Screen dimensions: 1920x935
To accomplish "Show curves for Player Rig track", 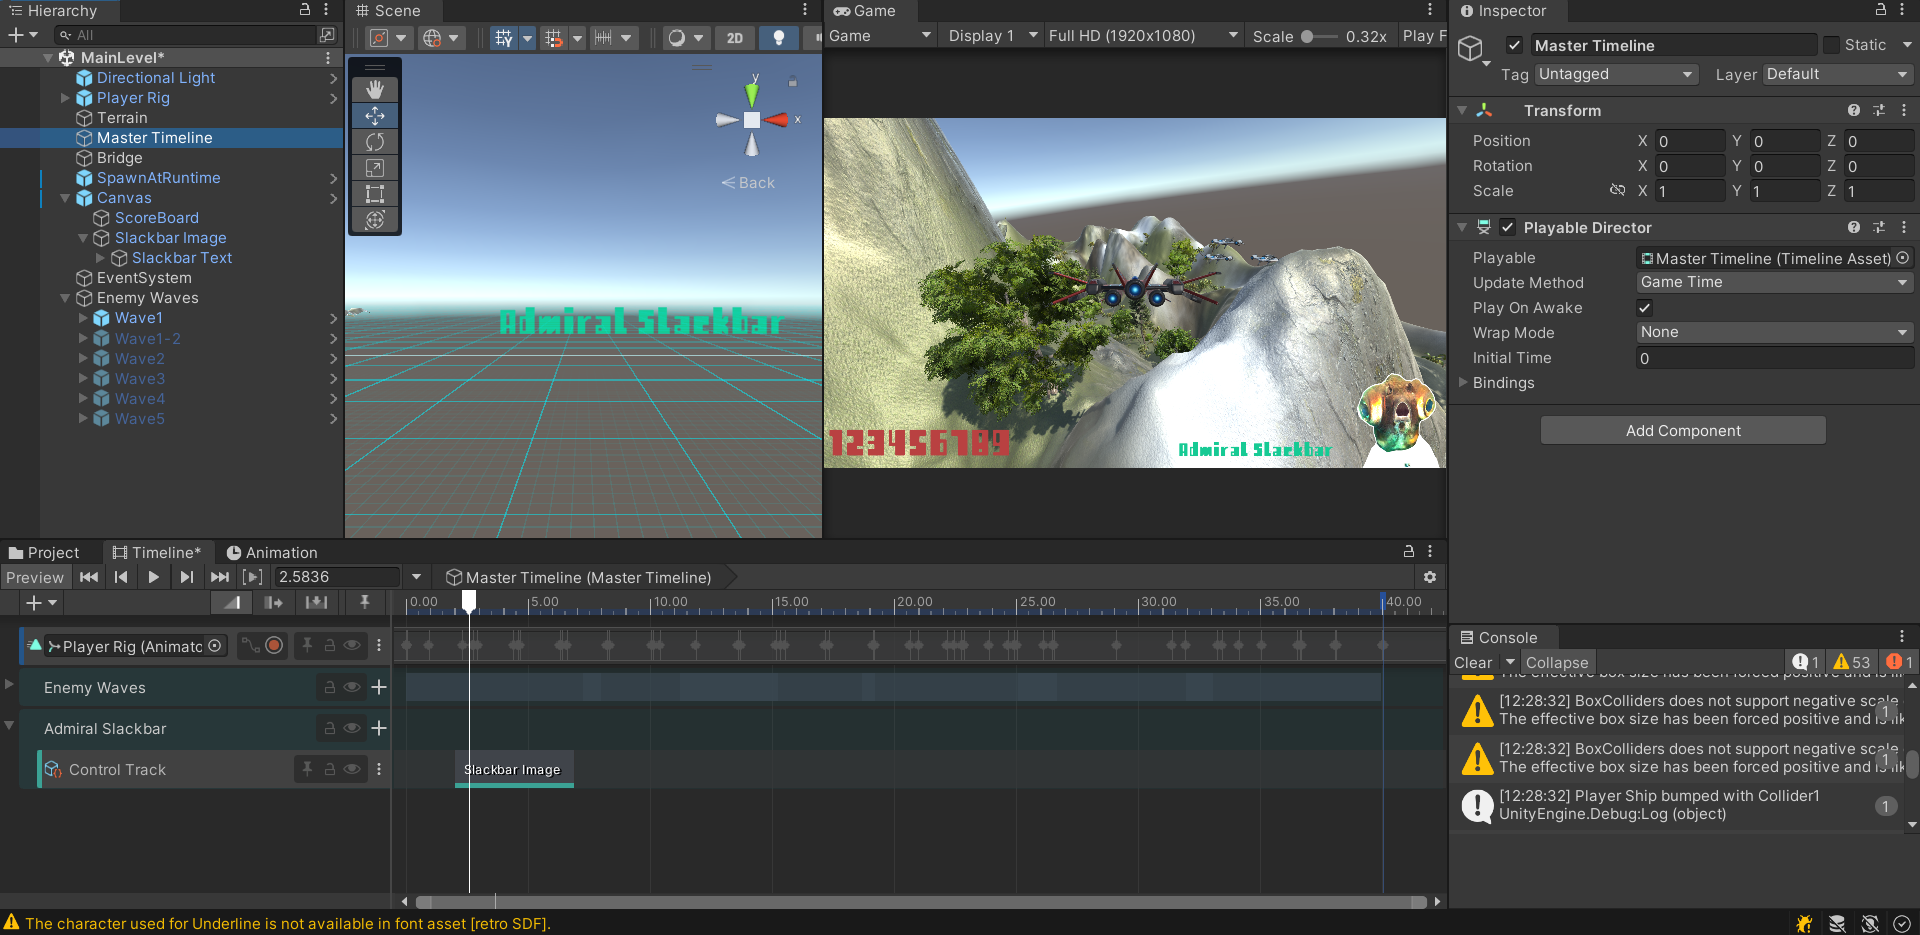I will pos(250,646).
